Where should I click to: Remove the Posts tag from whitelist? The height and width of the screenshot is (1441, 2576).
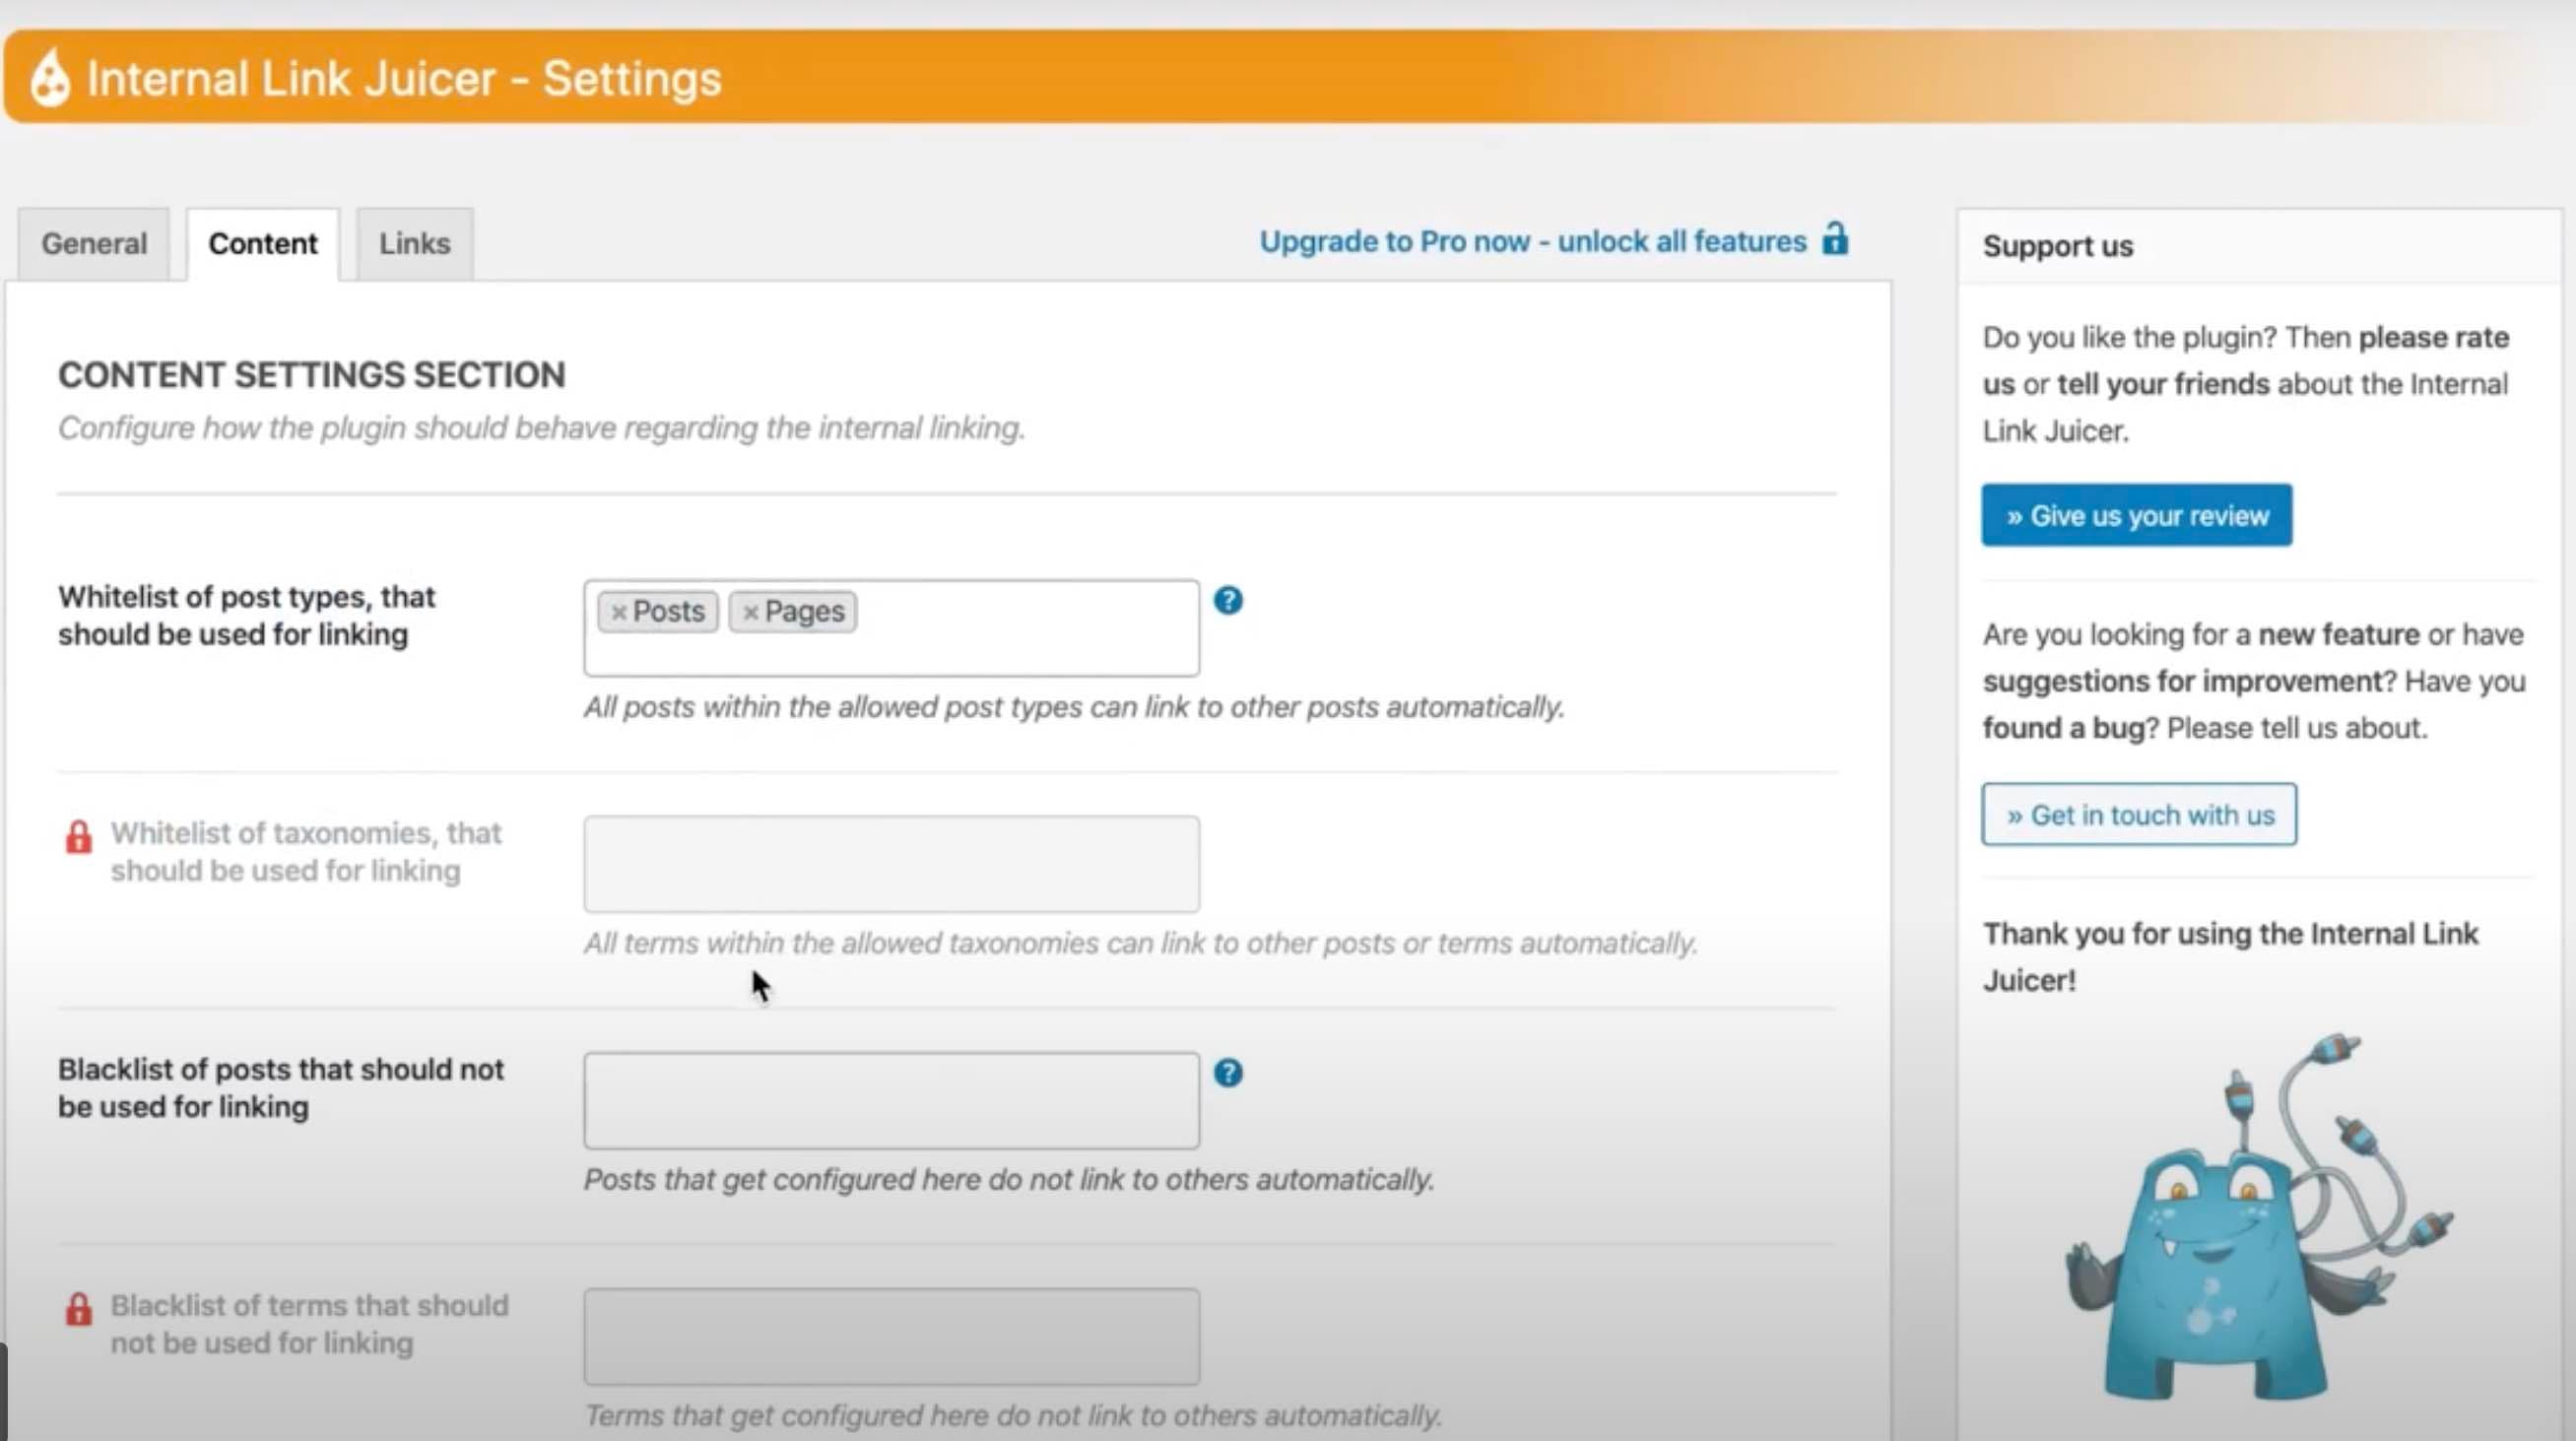618,612
